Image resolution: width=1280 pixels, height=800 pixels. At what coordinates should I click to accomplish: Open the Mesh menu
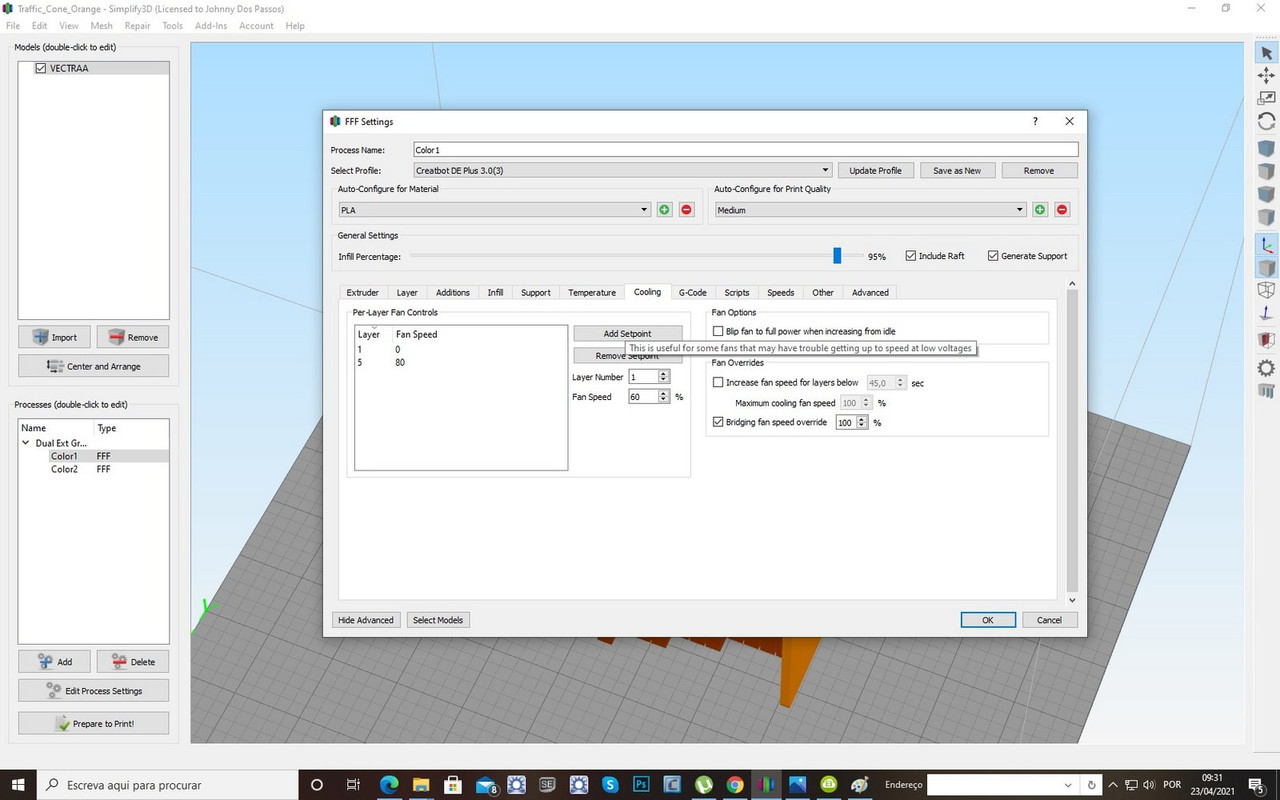point(101,26)
